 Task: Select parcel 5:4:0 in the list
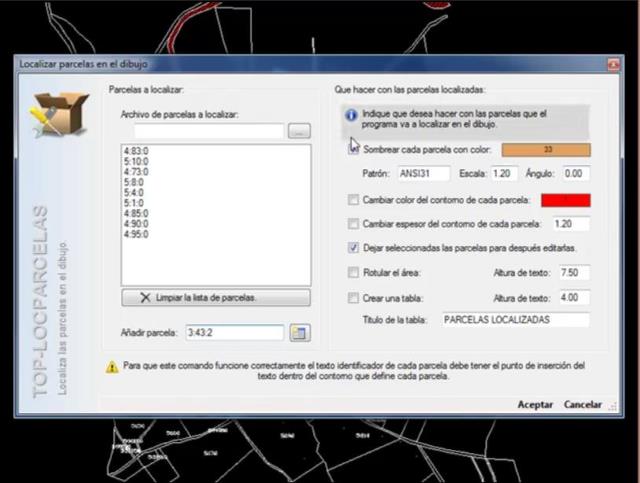pos(134,193)
